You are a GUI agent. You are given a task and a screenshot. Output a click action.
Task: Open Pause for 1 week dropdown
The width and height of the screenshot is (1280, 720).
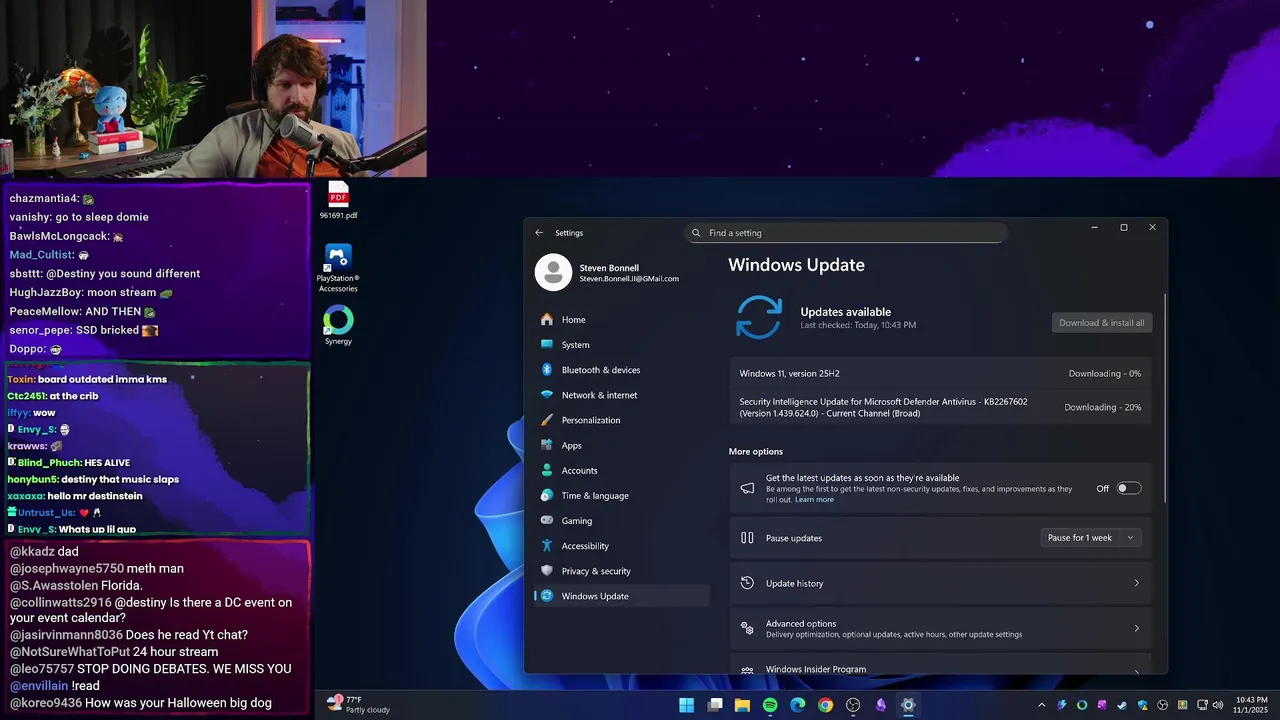tap(1091, 538)
